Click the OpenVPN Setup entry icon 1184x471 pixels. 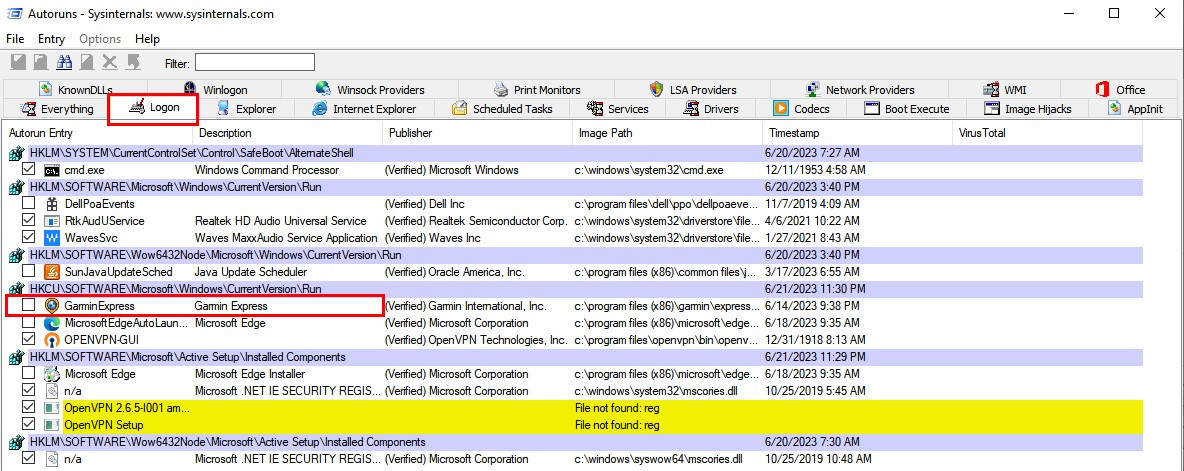click(x=51, y=425)
